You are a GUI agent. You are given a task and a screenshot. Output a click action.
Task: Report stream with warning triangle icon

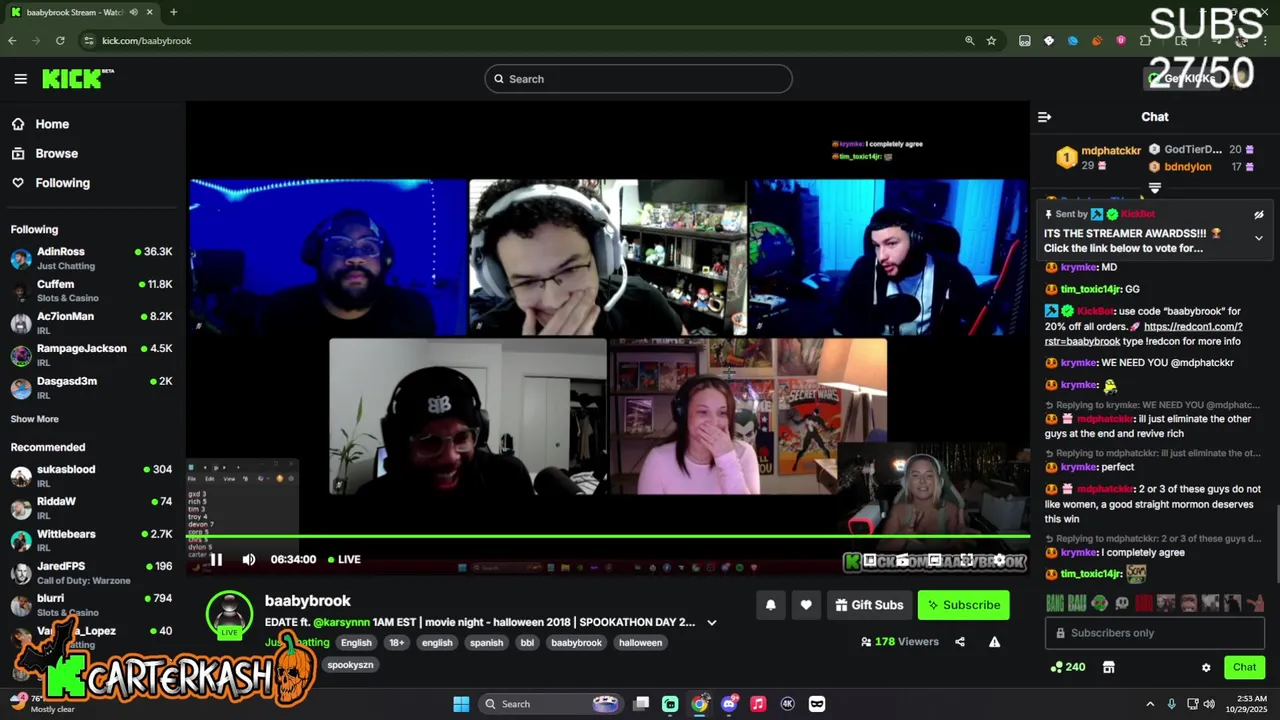pos(994,642)
